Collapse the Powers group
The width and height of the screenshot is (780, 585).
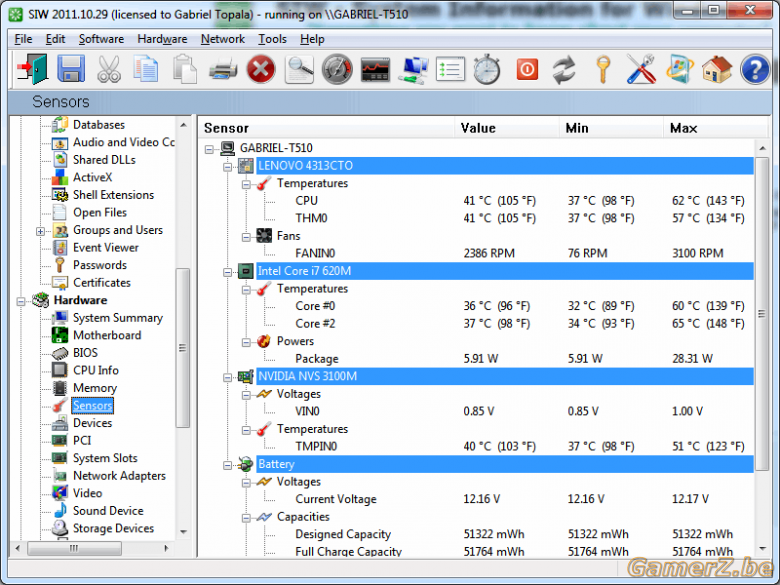click(246, 342)
